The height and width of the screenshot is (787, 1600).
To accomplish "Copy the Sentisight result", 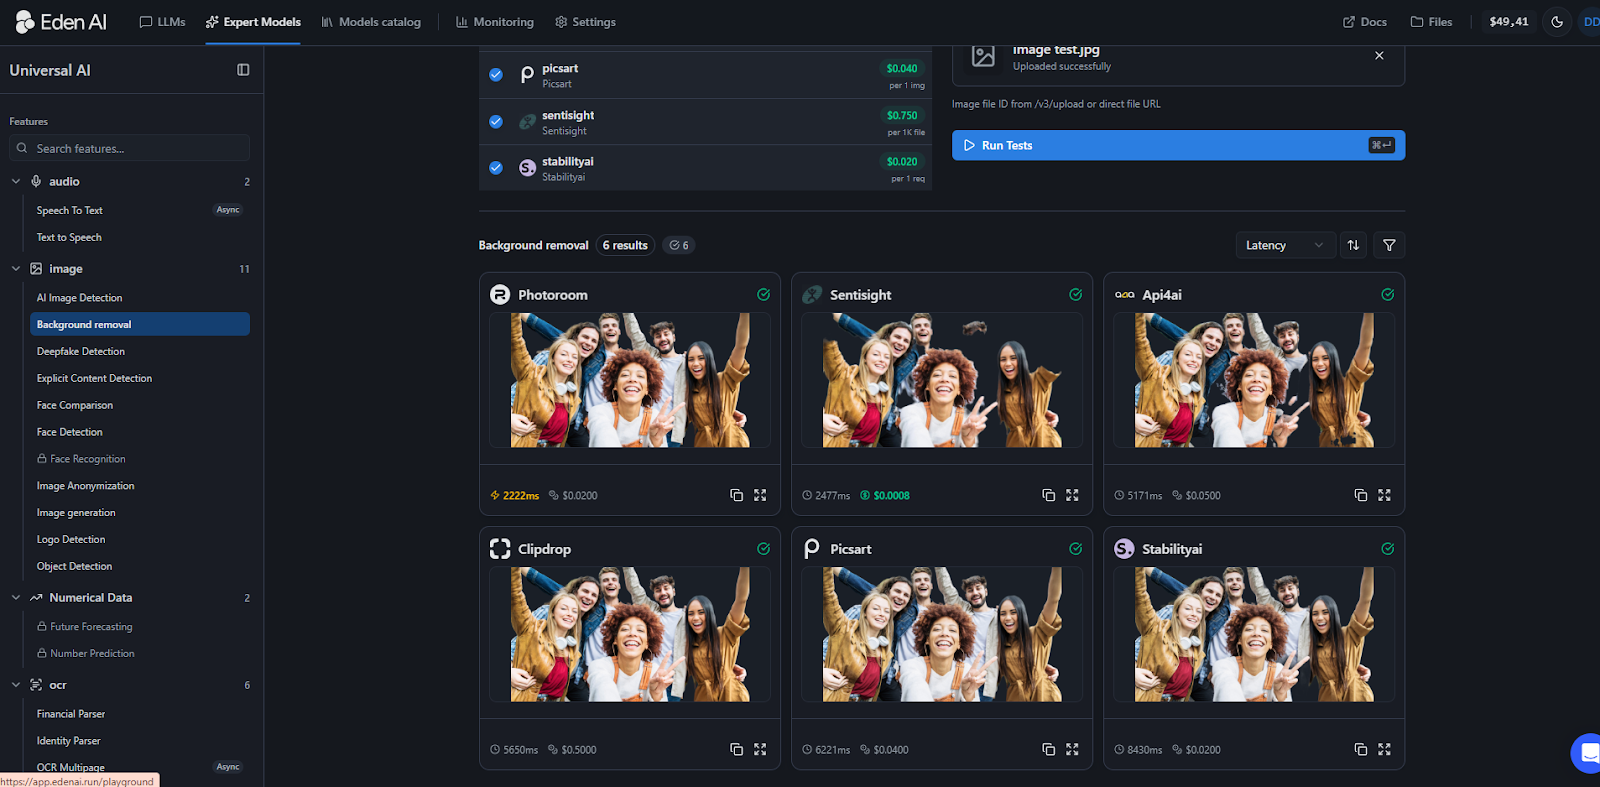I will 1049,495.
